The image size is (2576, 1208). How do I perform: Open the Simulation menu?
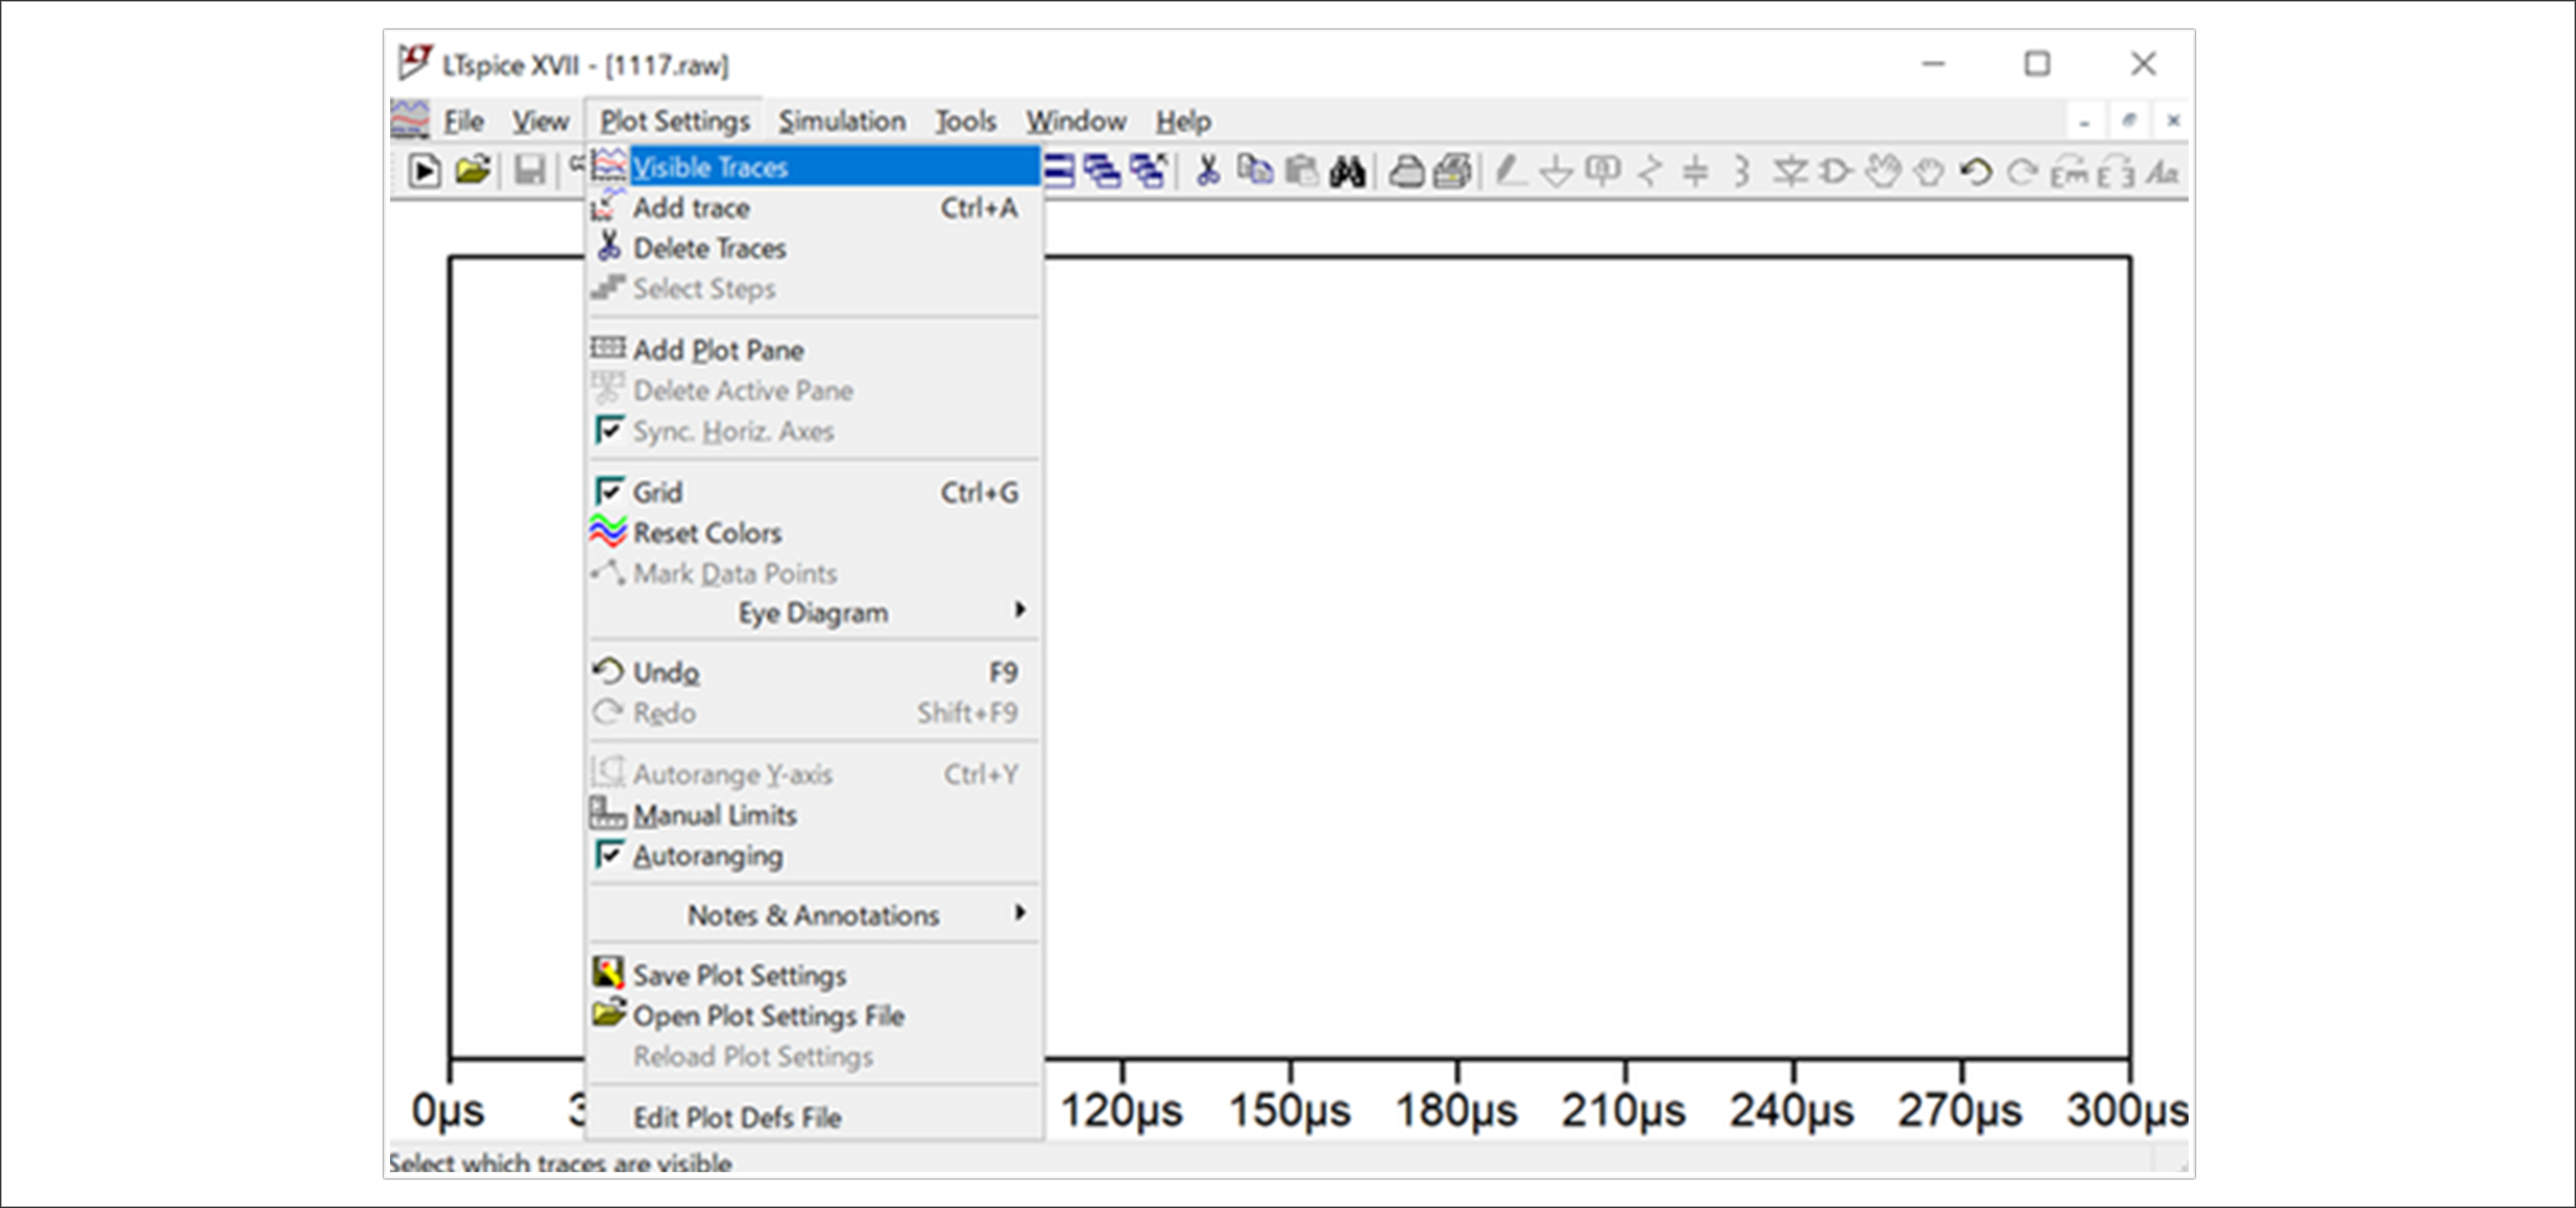pyautogui.click(x=842, y=121)
